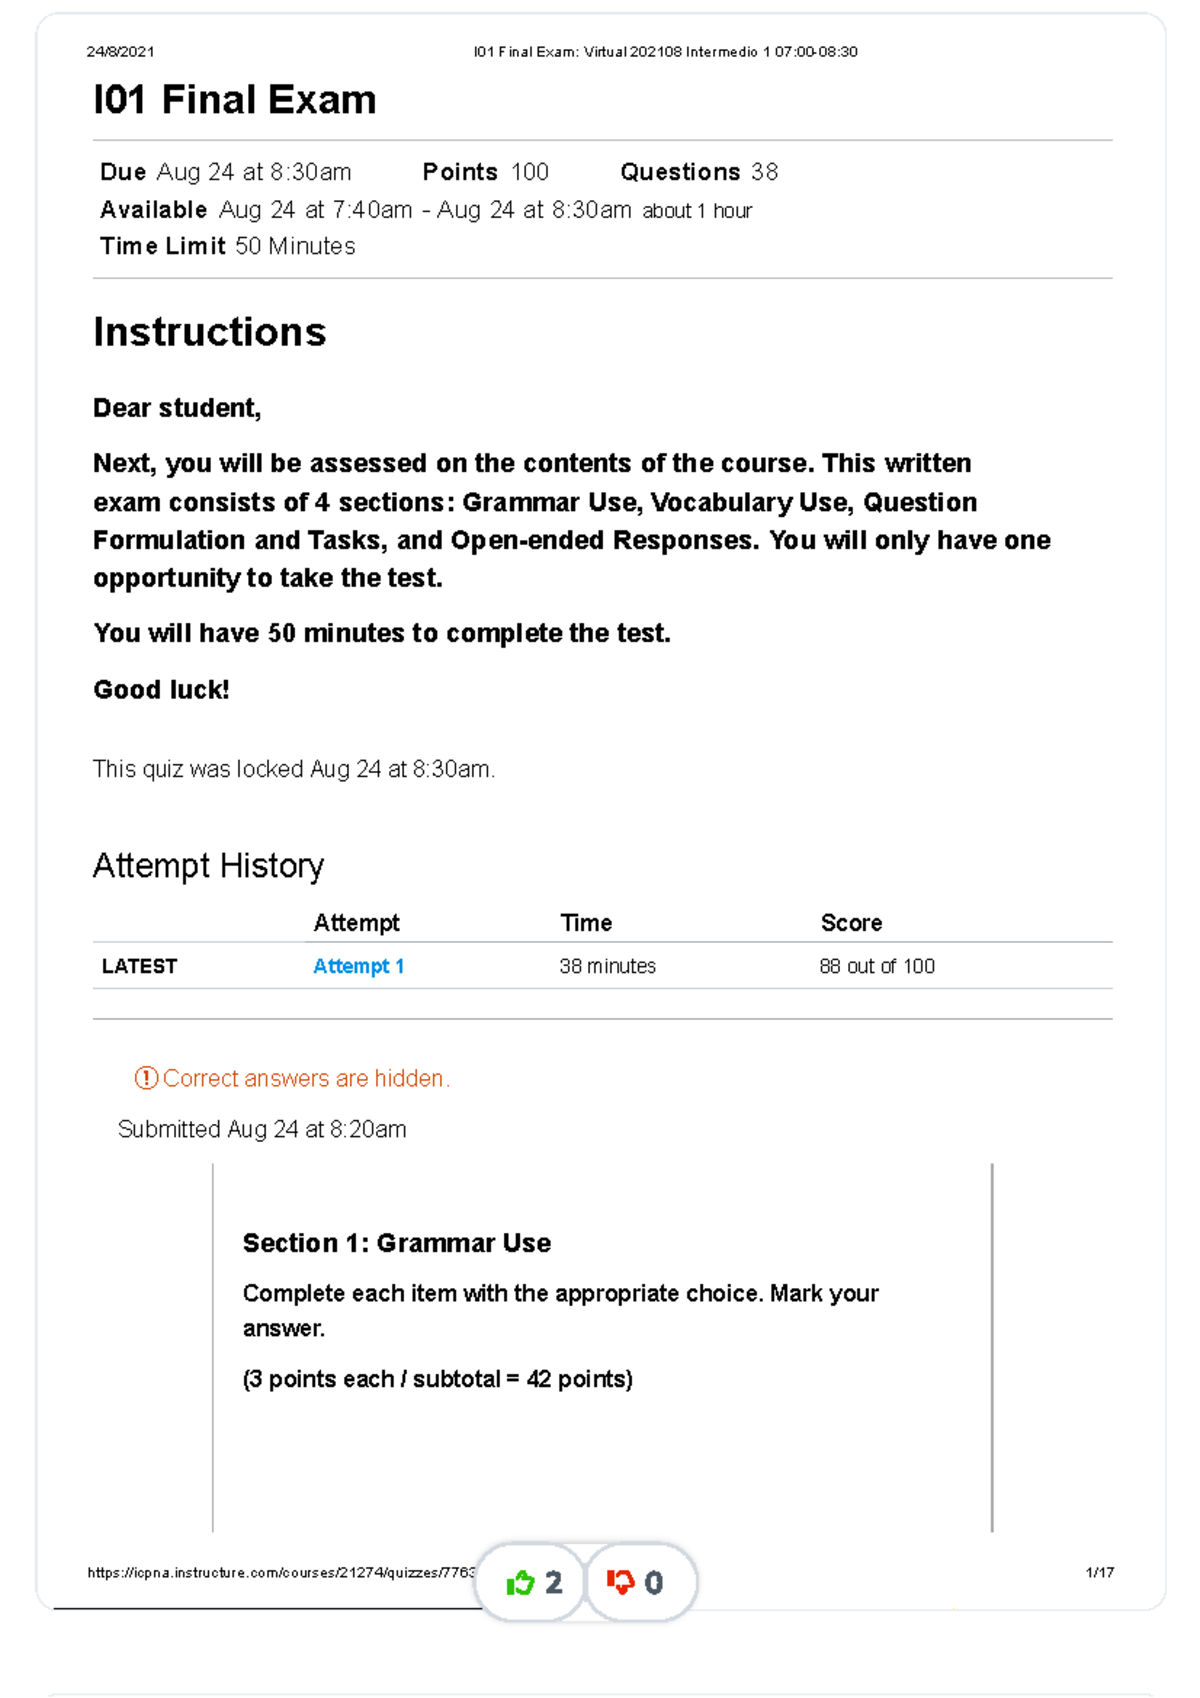This screenshot has width=1200, height=1698.
Task: Click the 'I01 Final Exam' page title
Action: point(235,100)
